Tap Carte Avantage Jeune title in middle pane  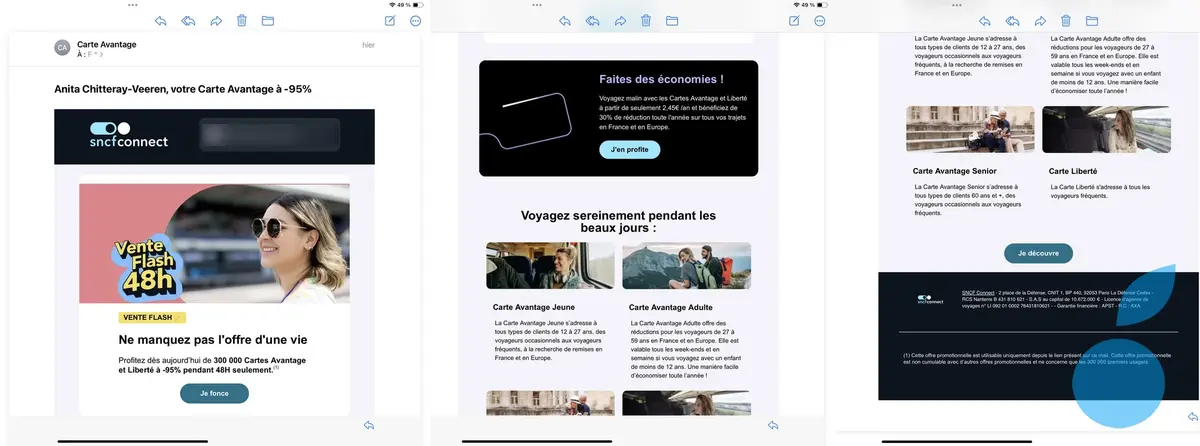534,307
